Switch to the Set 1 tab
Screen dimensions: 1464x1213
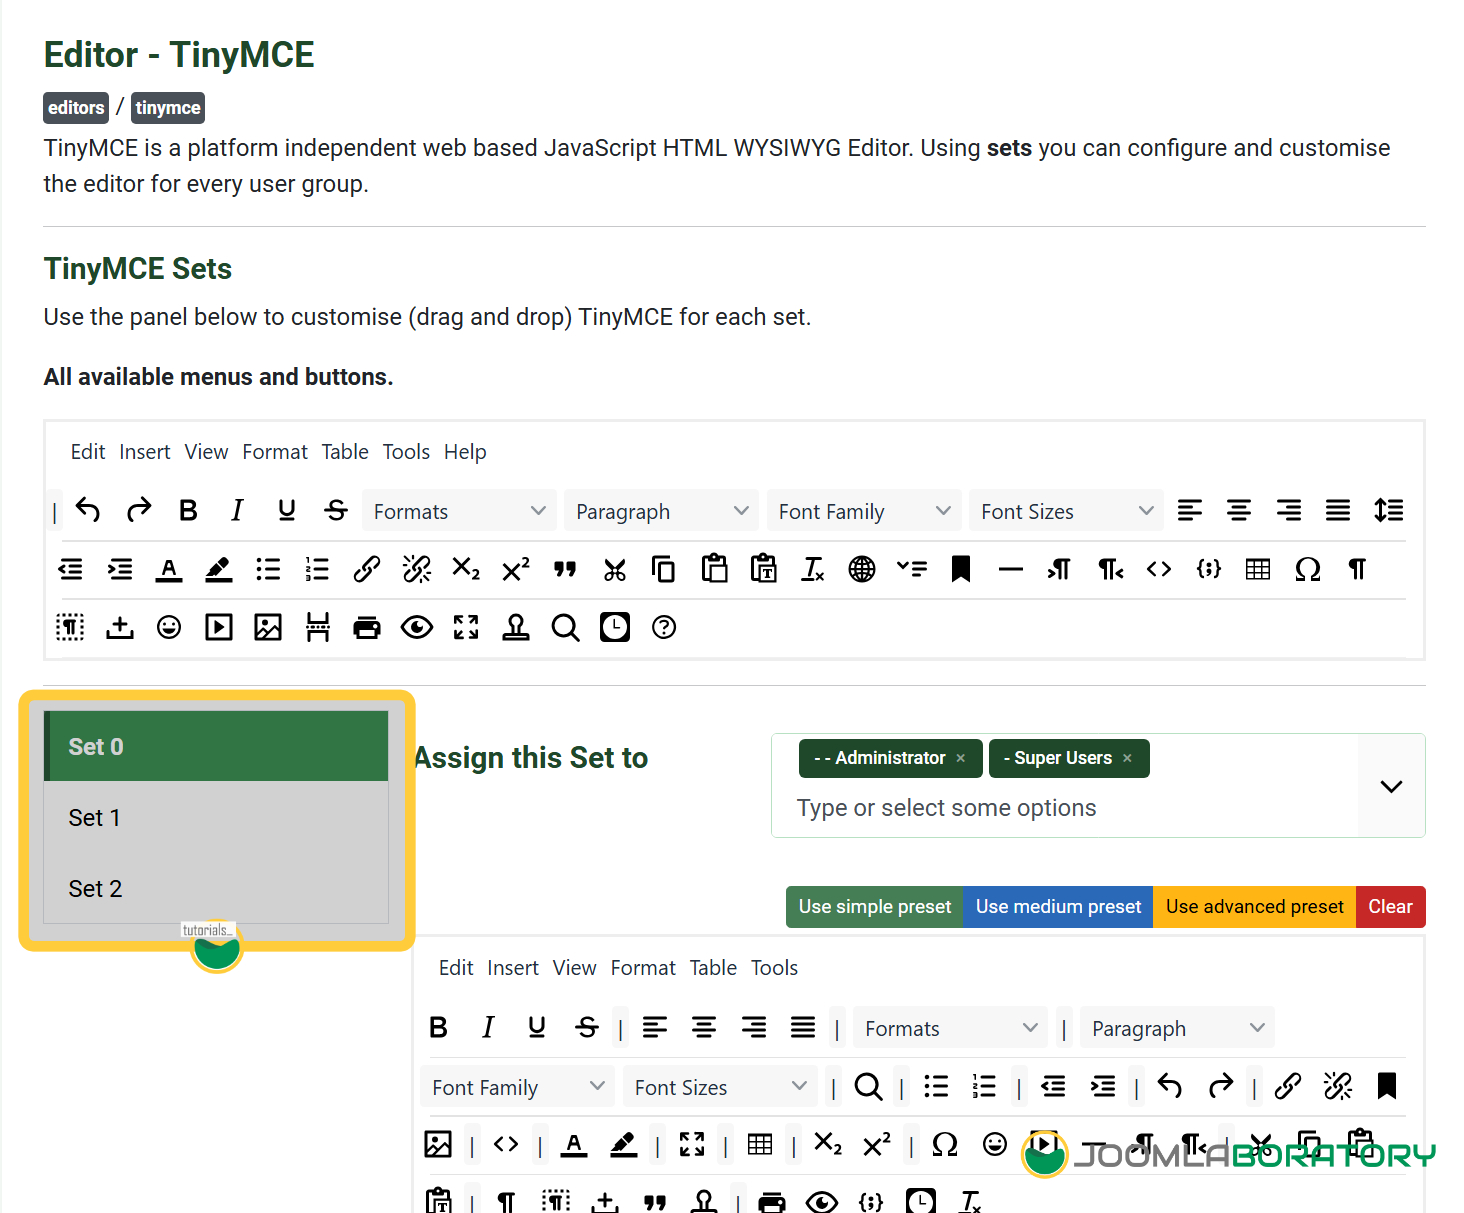[216, 817]
